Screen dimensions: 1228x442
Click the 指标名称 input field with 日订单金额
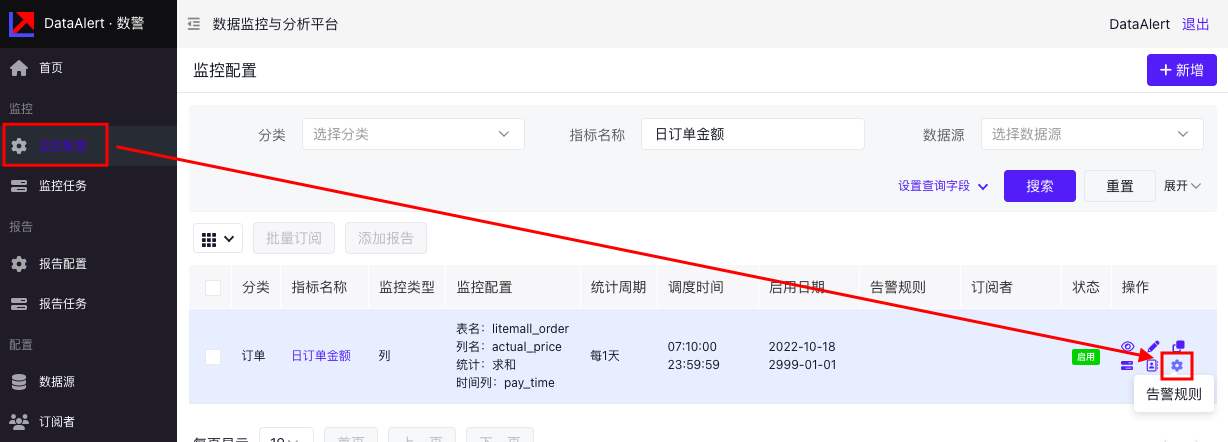click(x=752, y=134)
